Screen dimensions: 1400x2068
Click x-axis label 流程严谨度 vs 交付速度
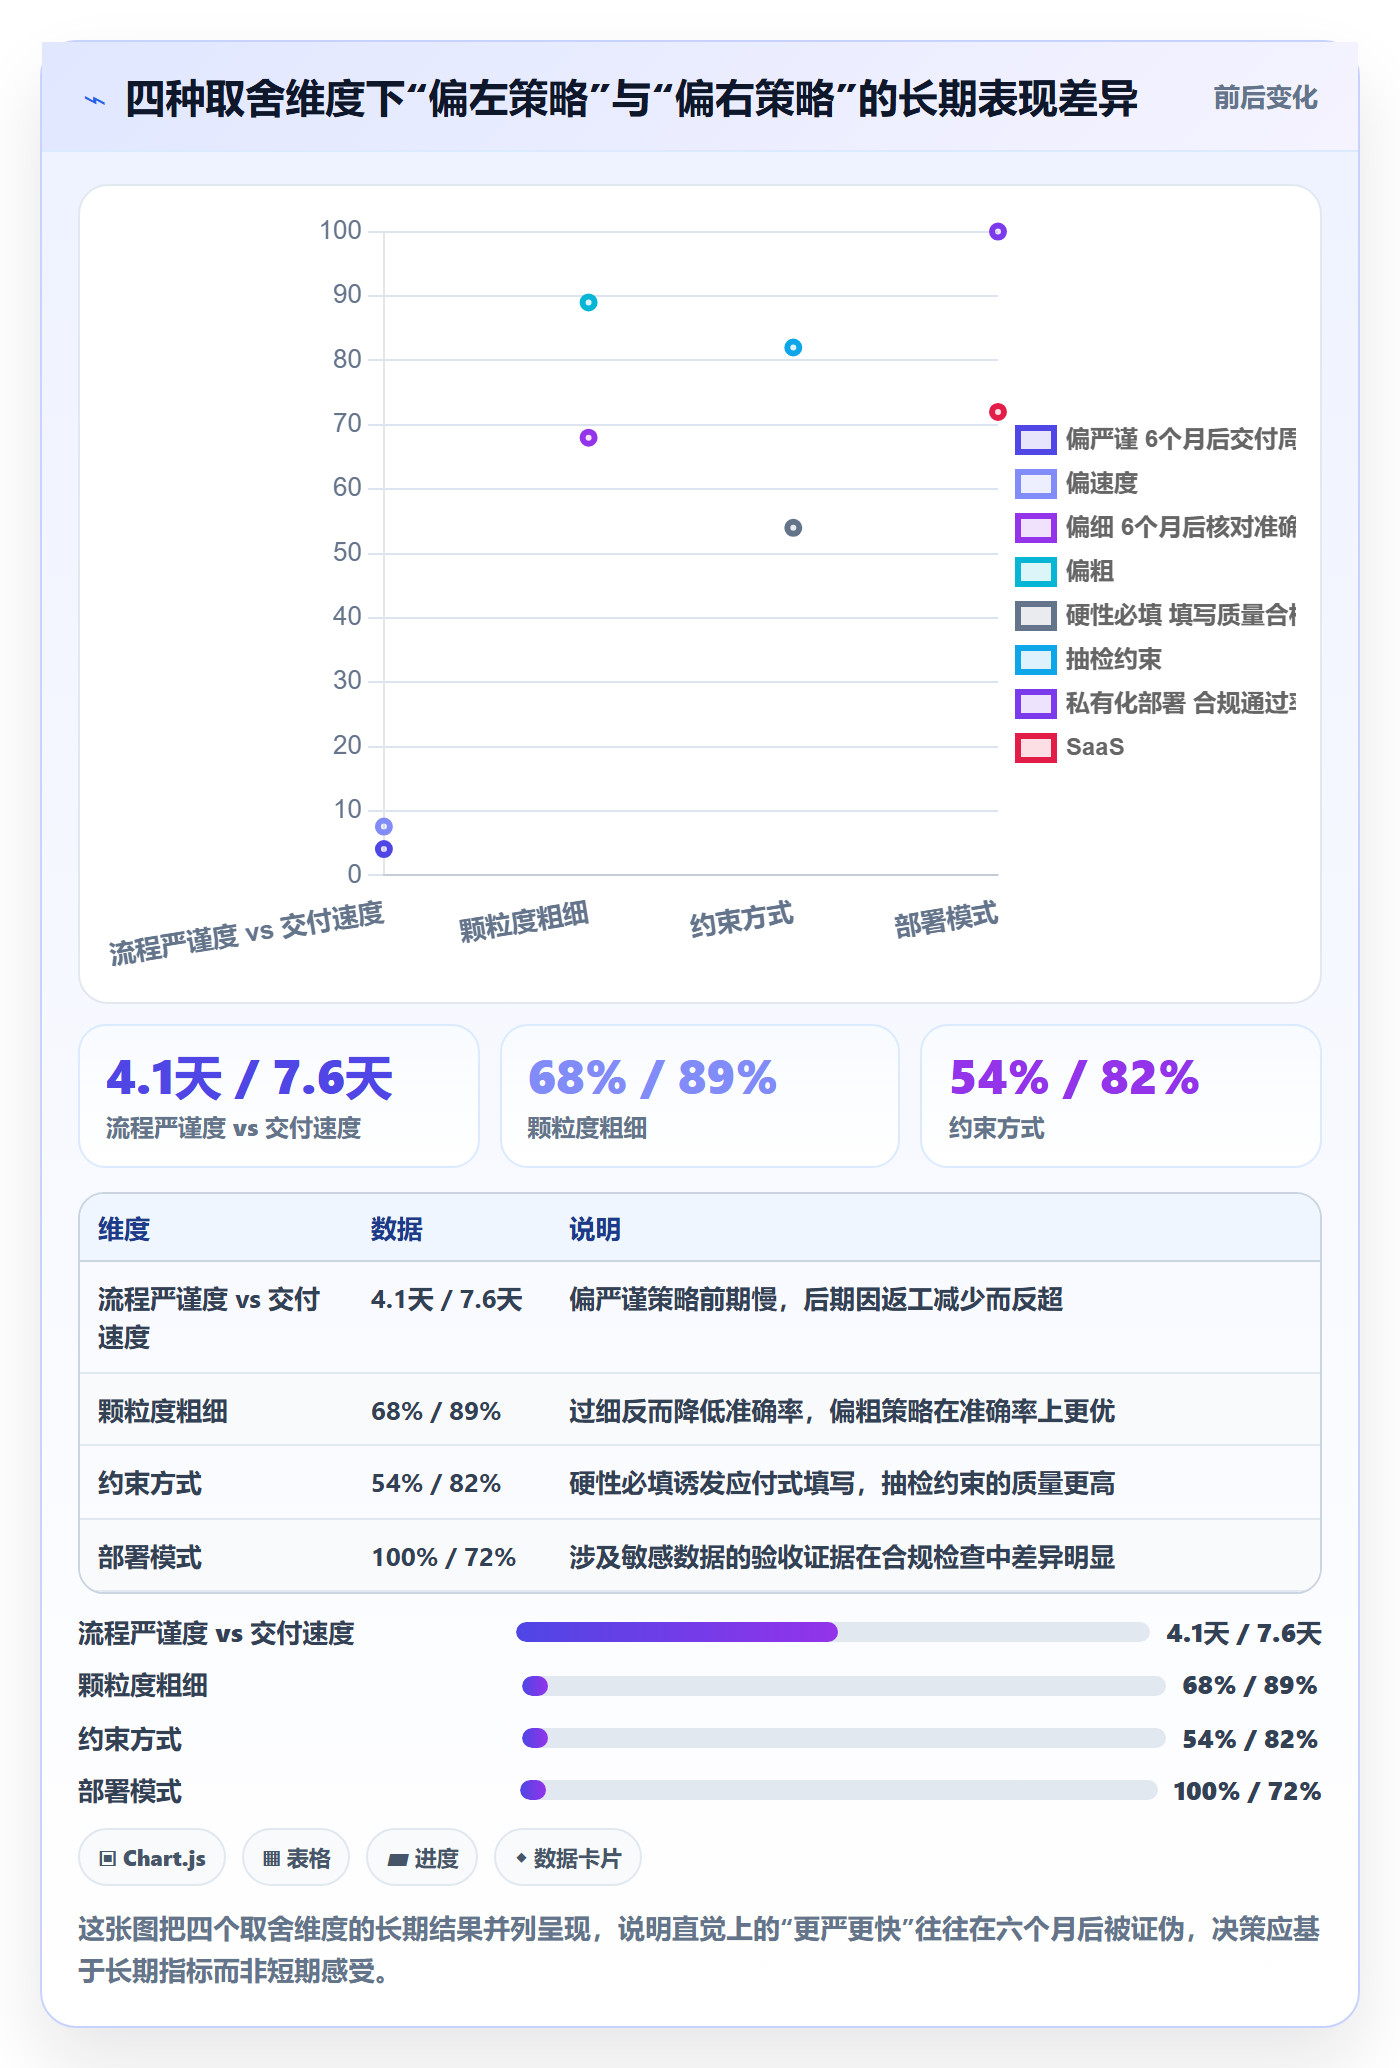coord(247,933)
